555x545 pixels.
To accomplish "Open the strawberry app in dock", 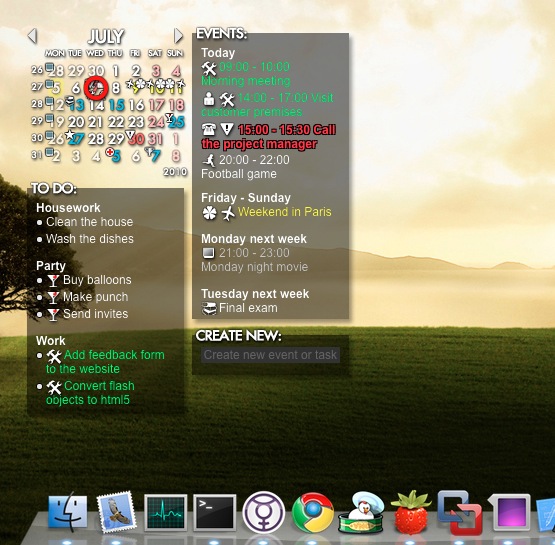I will [x=411, y=512].
